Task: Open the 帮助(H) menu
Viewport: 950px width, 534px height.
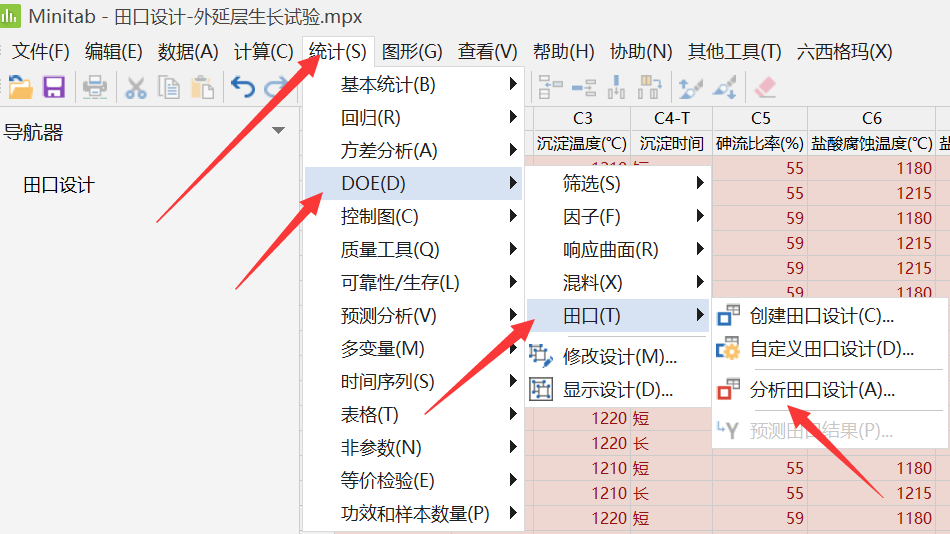Action: coord(563,52)
